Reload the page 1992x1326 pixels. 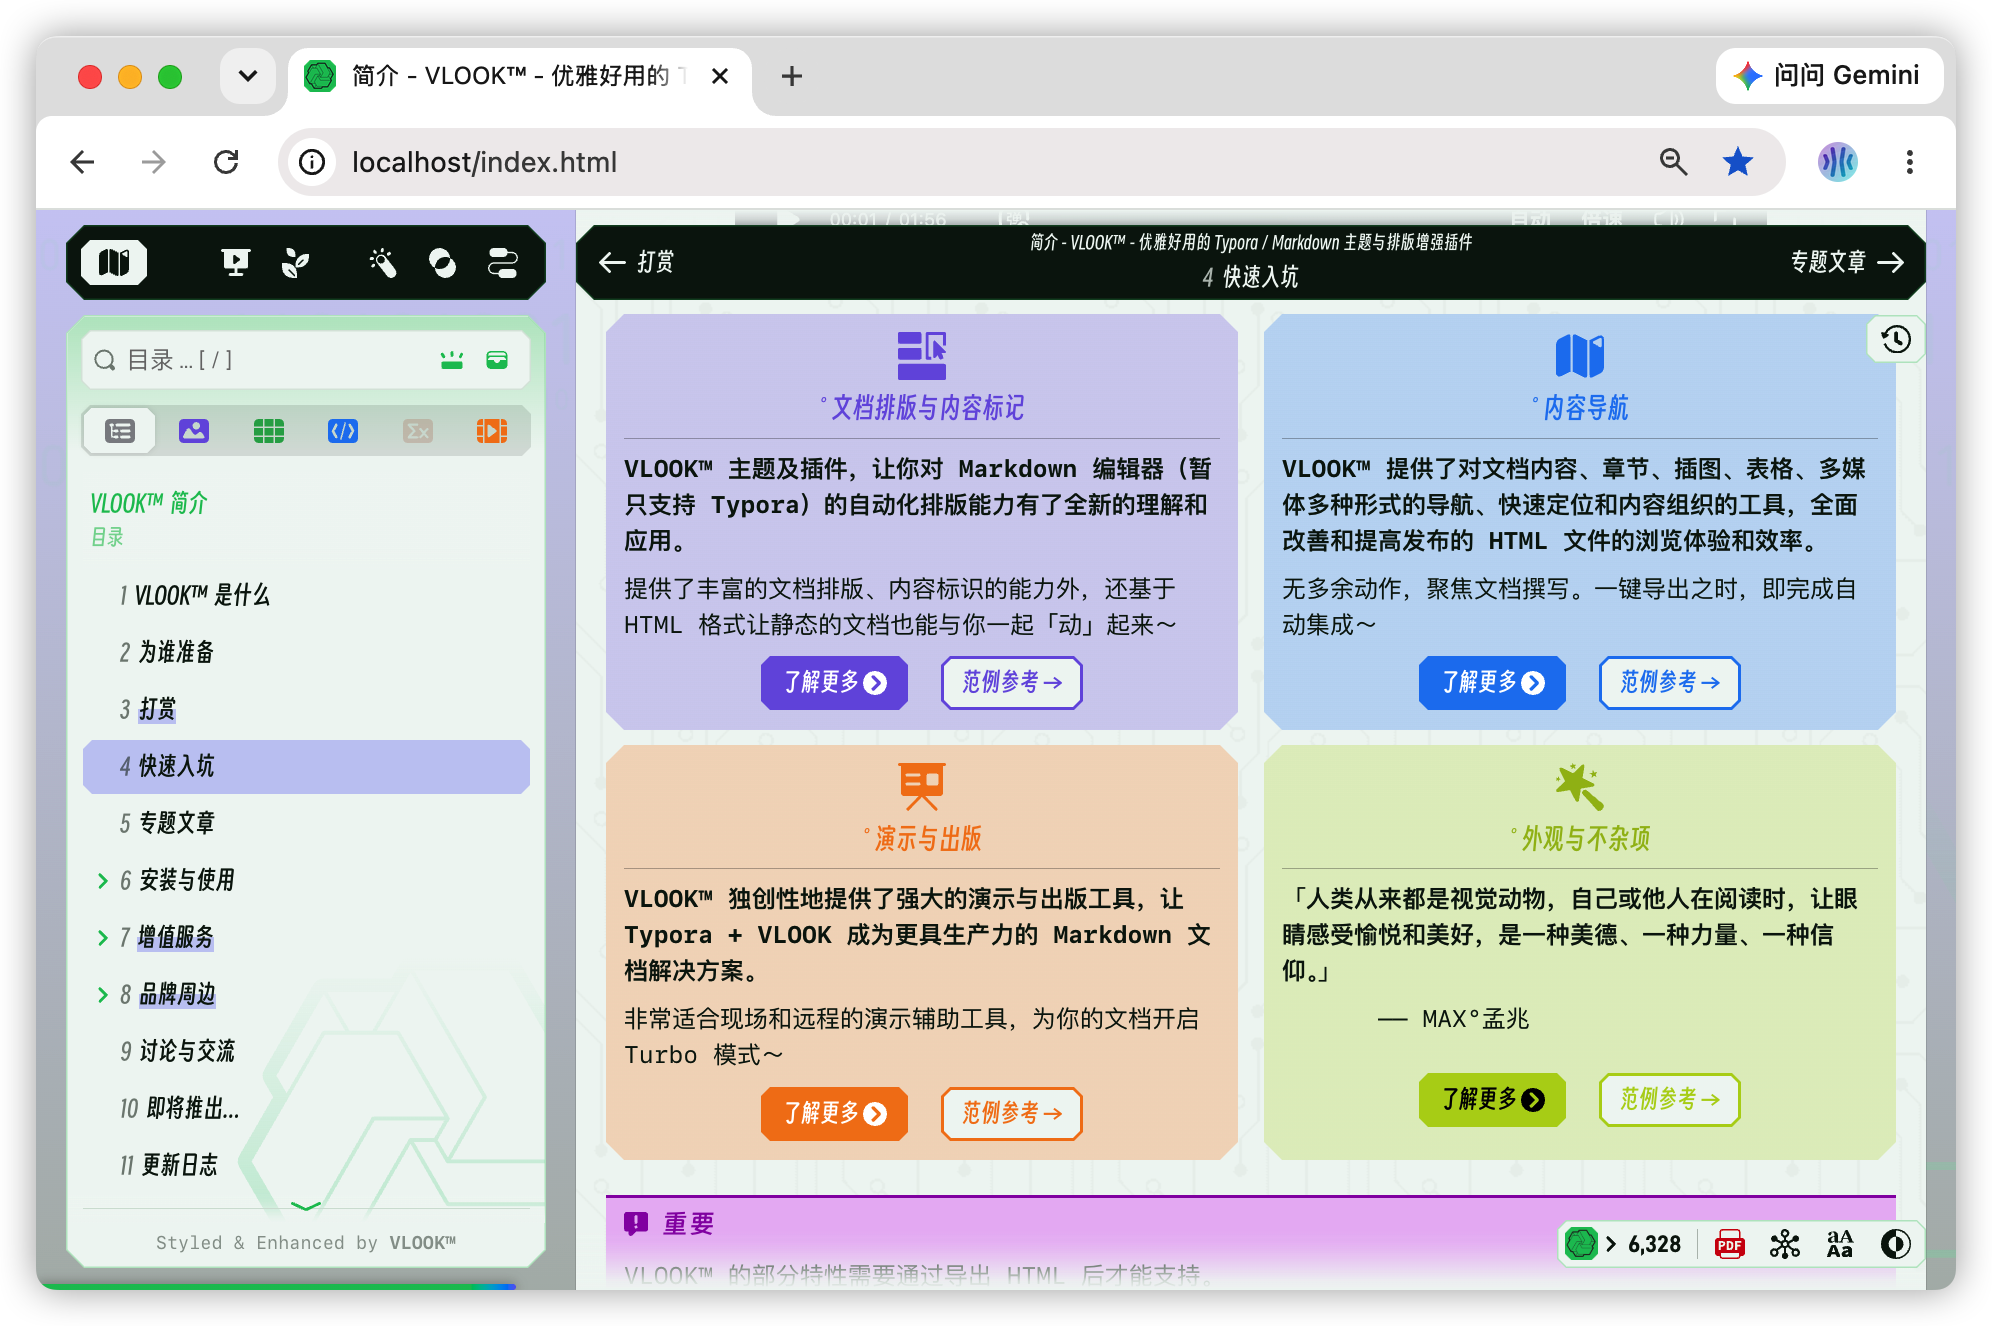pyautogui.click(x=226, y=162)
